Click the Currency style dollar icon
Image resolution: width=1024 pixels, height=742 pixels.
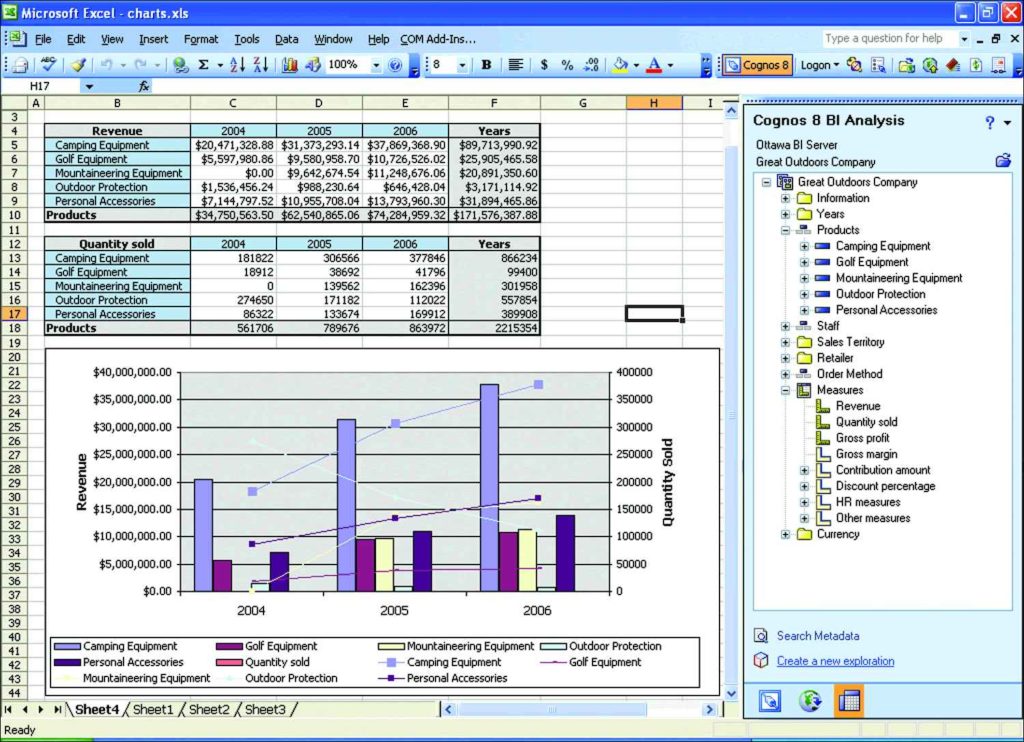[544, 65]
